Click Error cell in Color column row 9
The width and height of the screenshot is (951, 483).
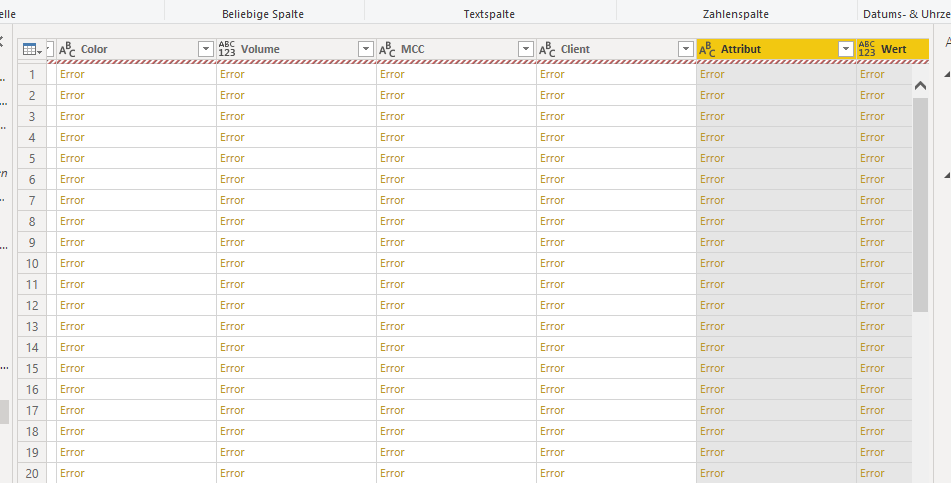tap(136, 242)
